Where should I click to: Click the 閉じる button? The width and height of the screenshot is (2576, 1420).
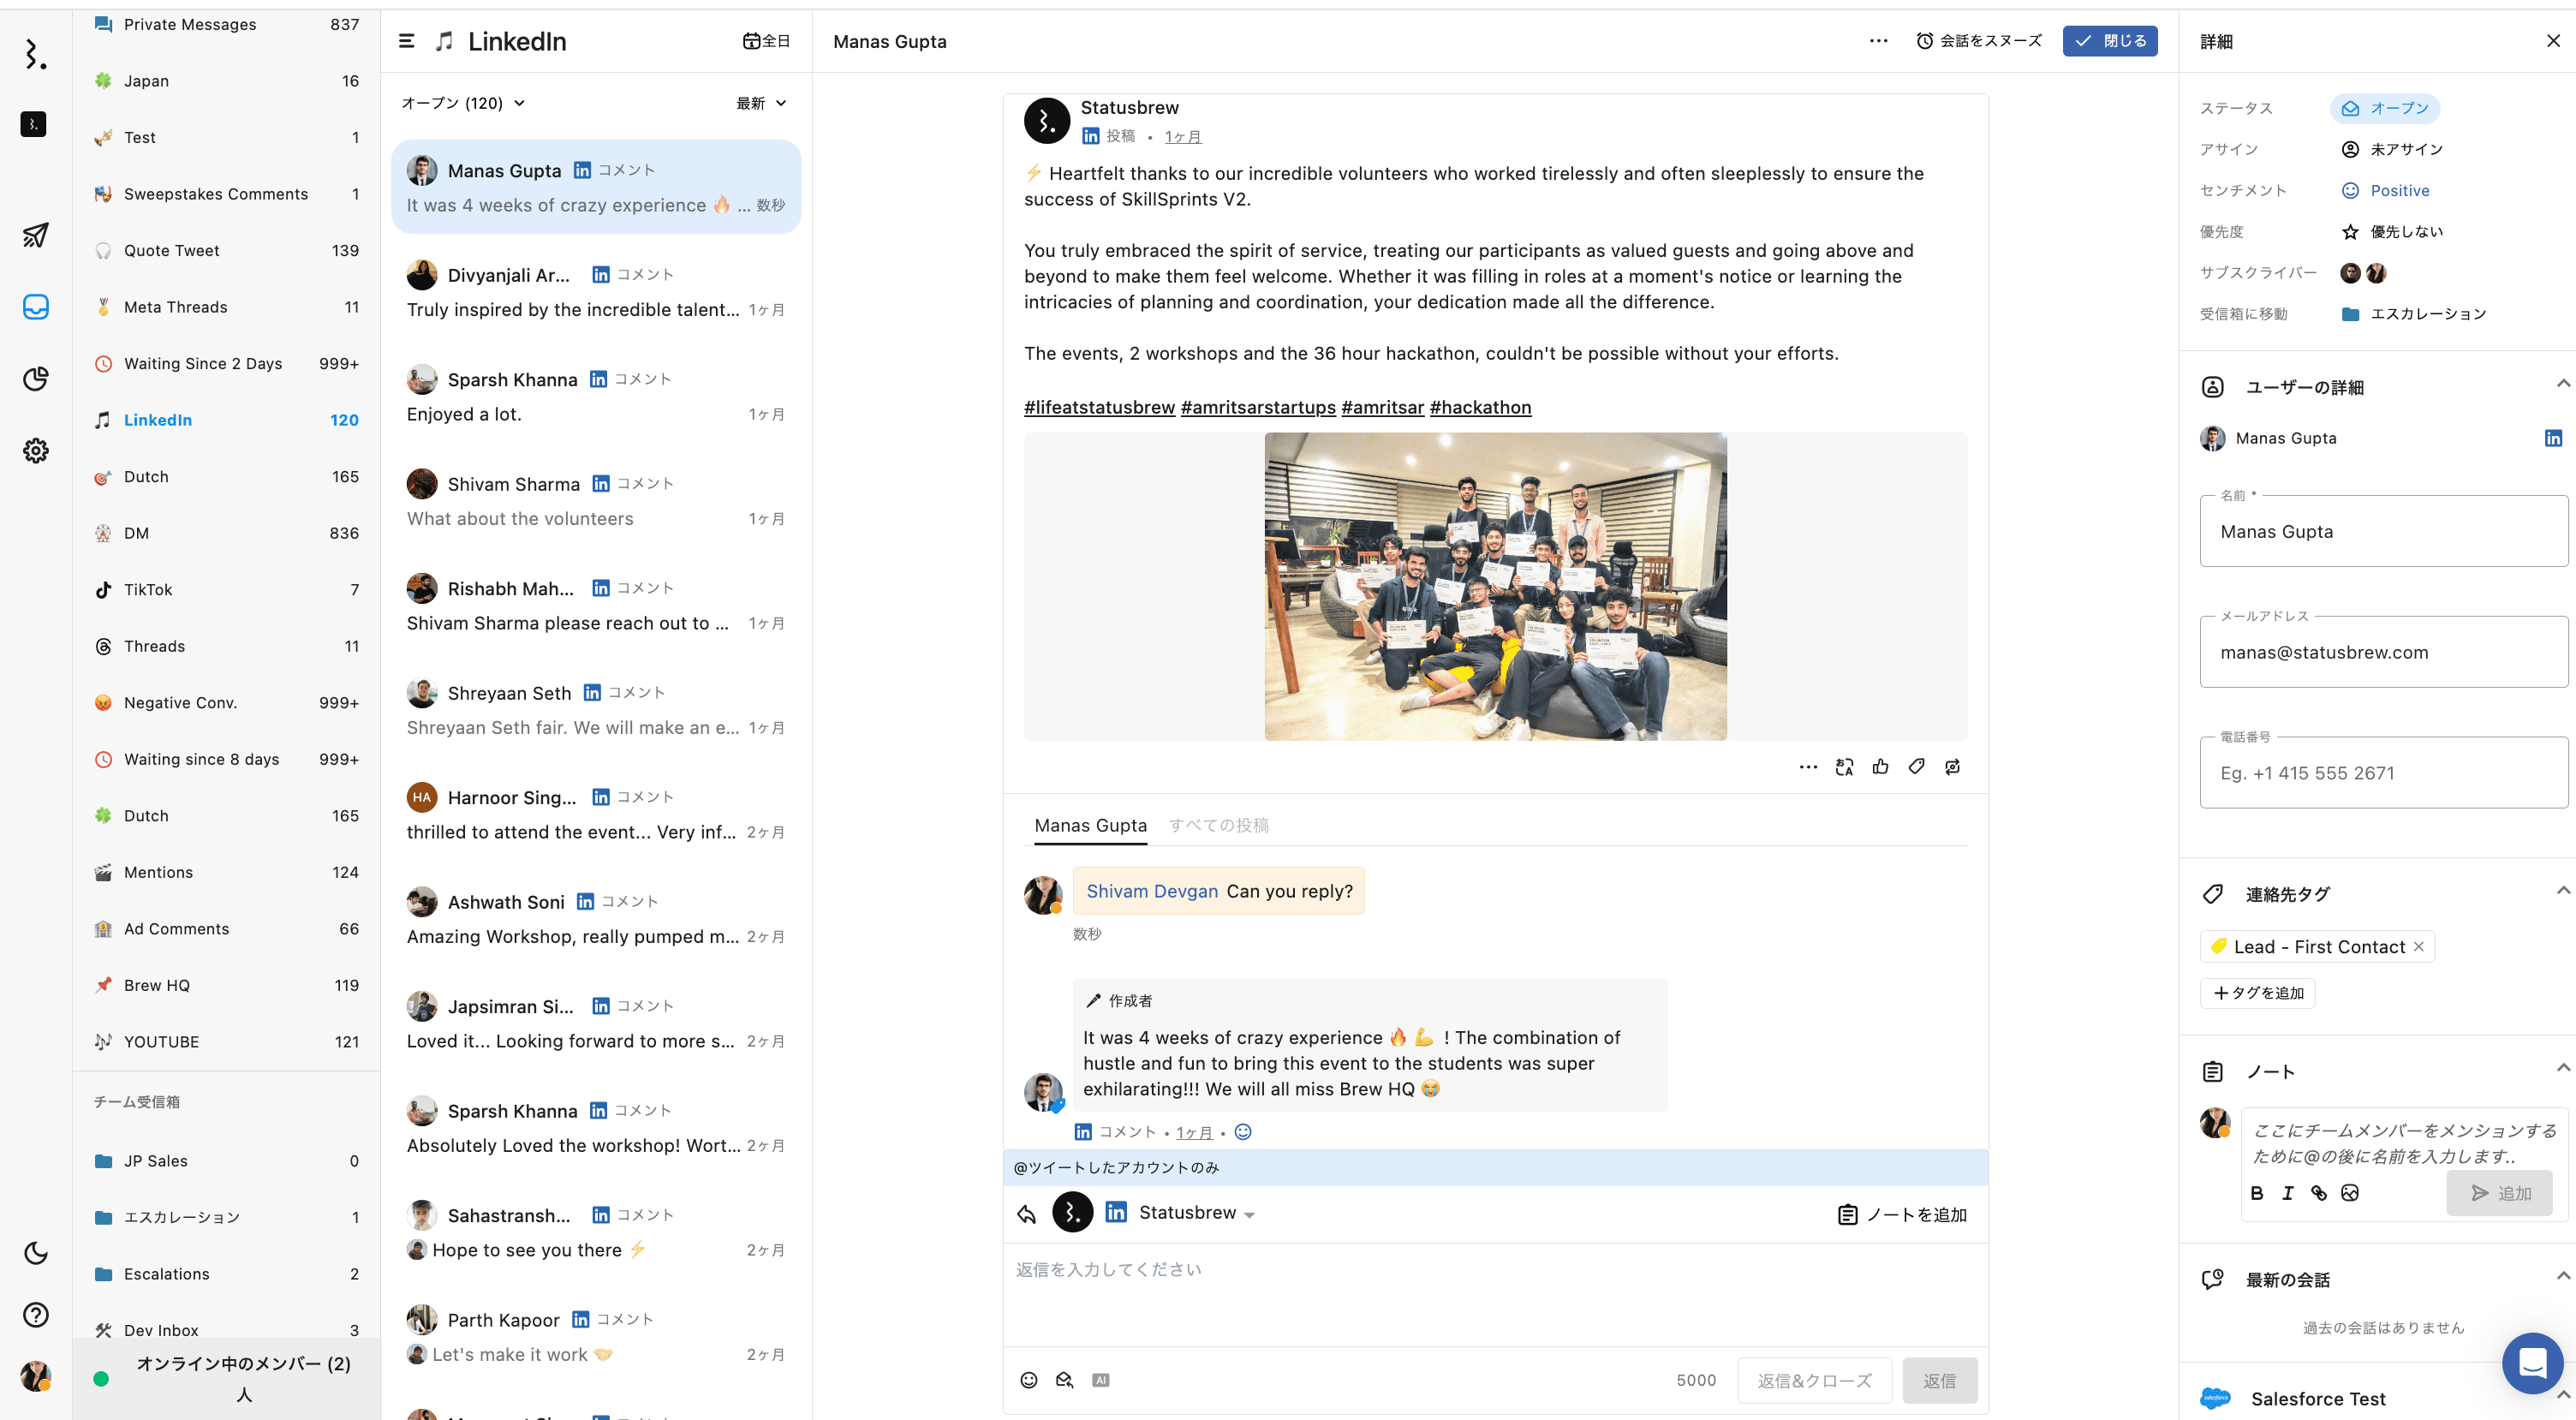[2109, 41]
